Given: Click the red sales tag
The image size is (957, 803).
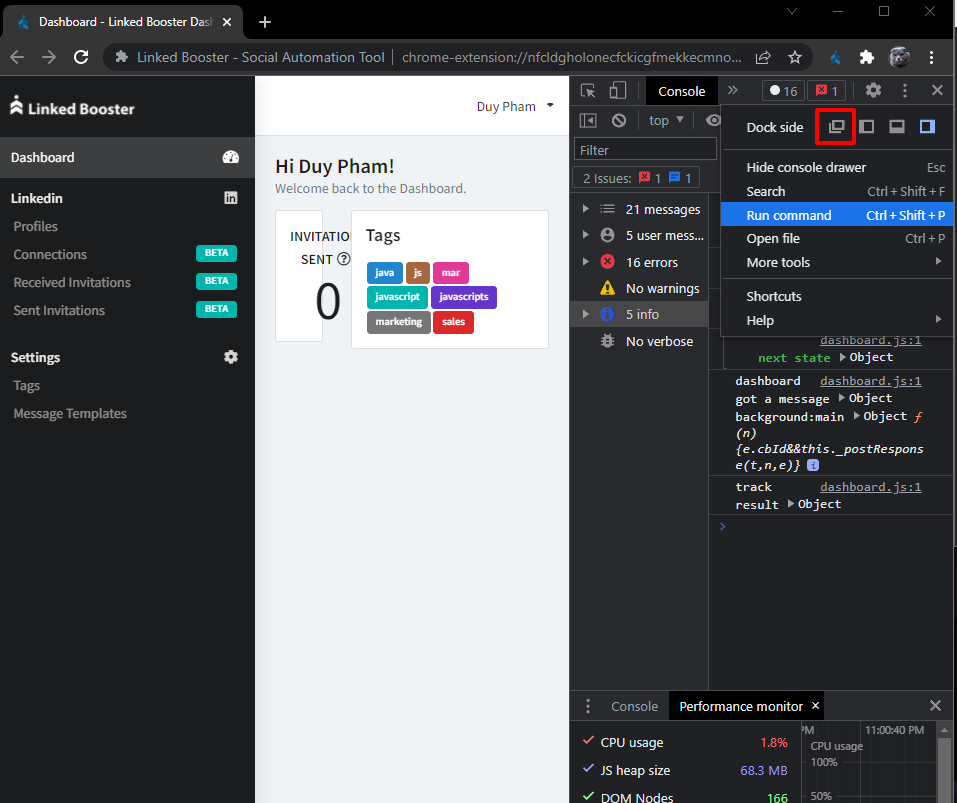Looking at the screenshot, I should (453, 322).
